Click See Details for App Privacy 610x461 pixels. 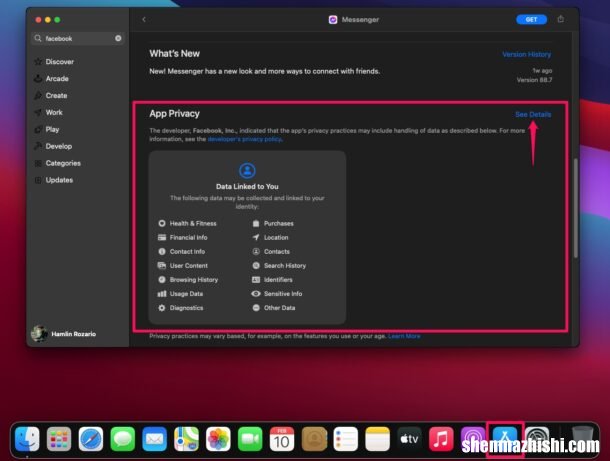point(533,114)
